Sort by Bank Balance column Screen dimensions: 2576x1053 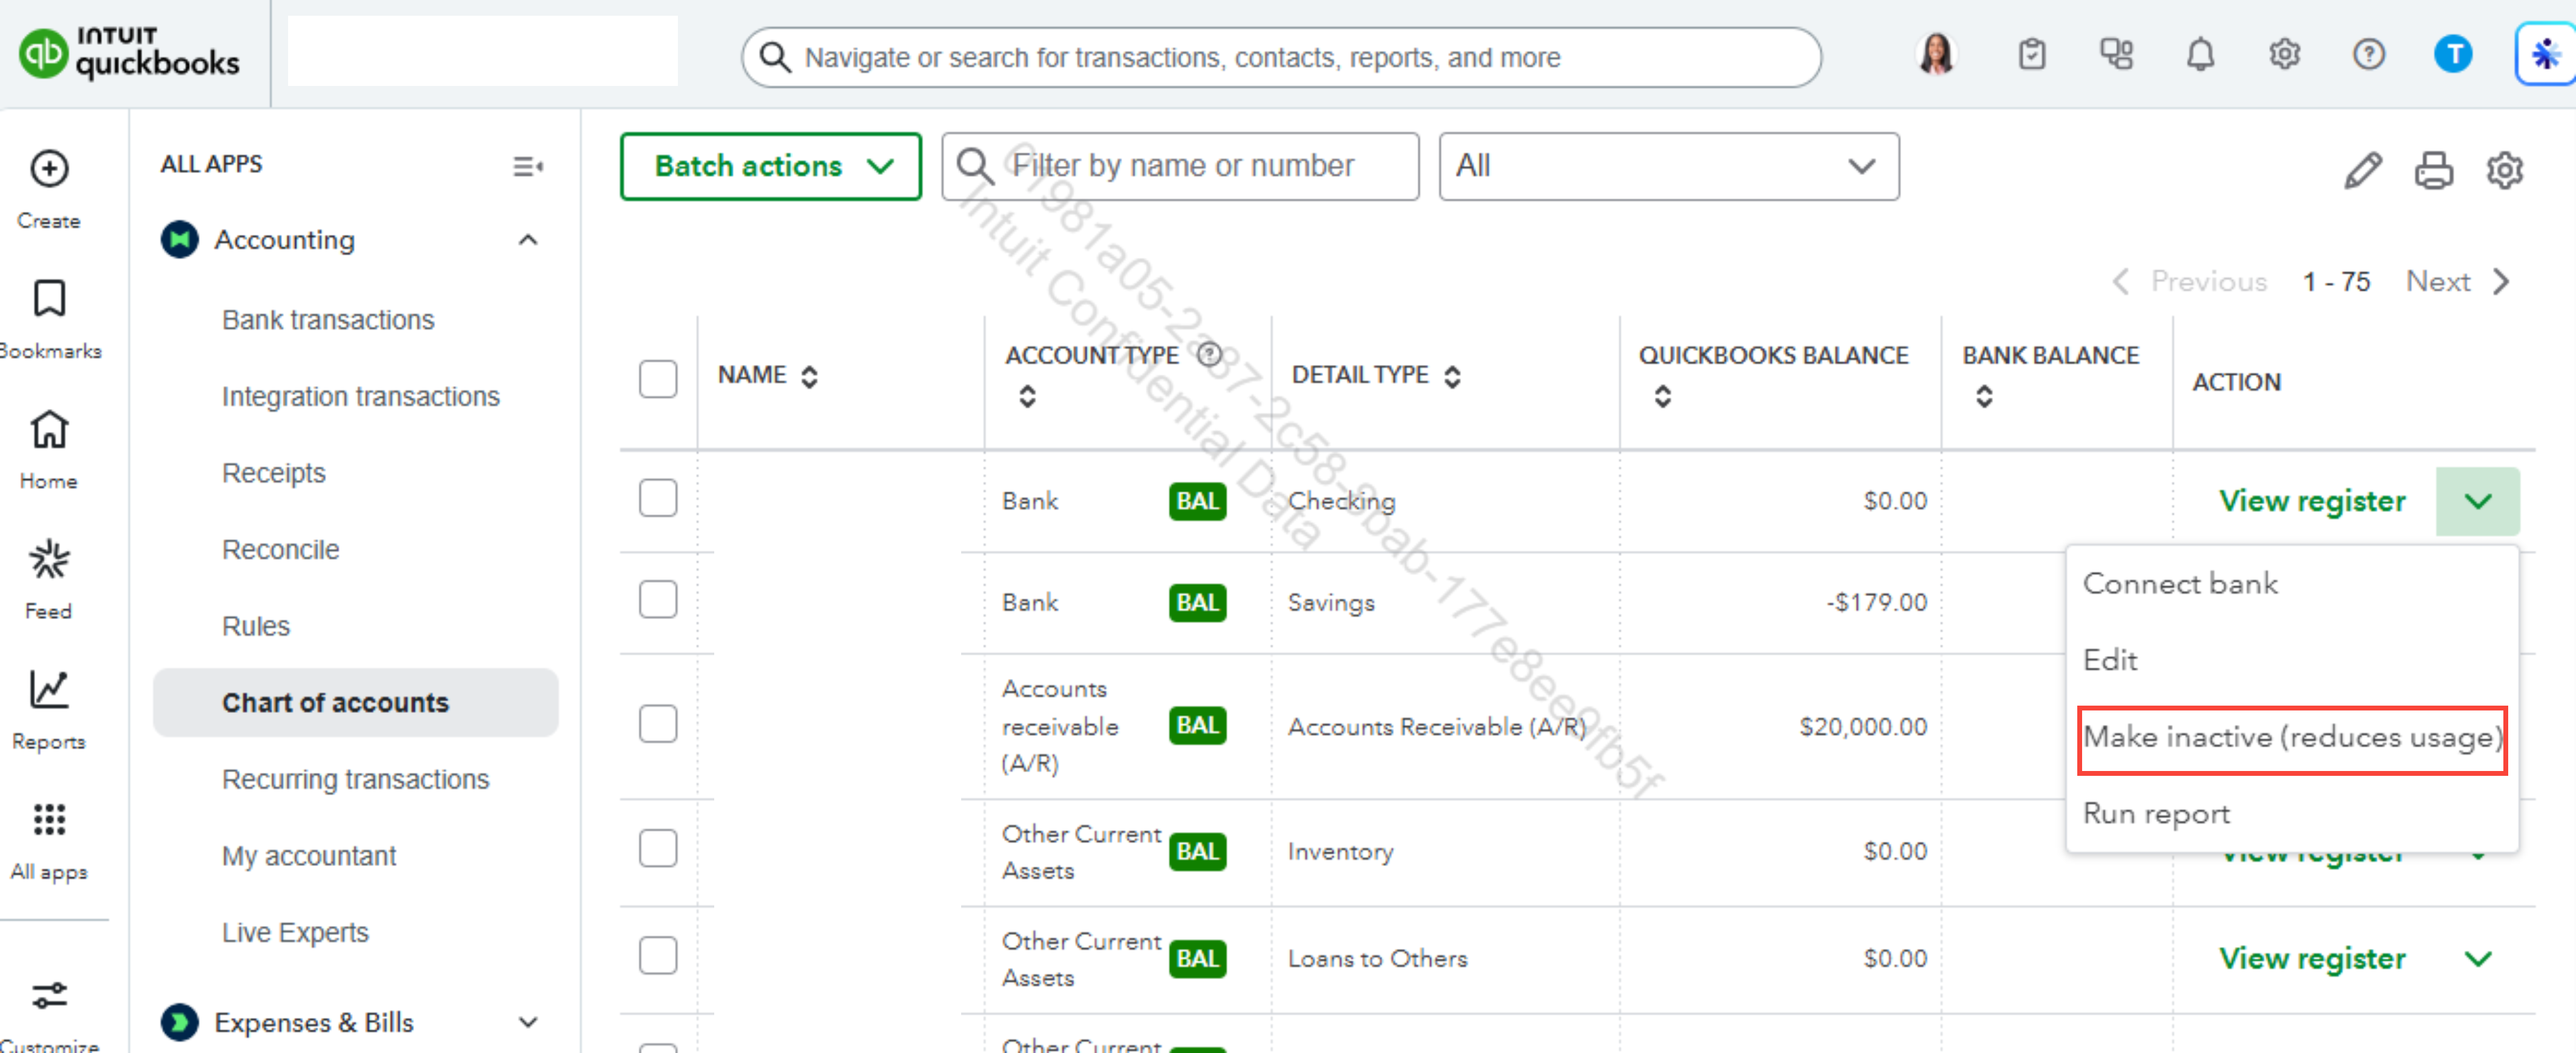(1985, 396)
